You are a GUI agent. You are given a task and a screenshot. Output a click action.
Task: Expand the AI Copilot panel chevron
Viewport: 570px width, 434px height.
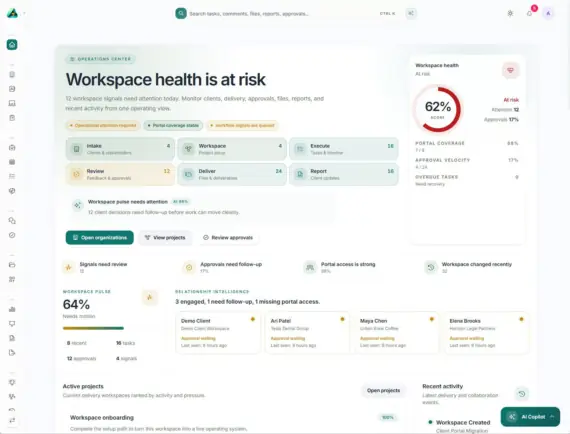(552, 417)
